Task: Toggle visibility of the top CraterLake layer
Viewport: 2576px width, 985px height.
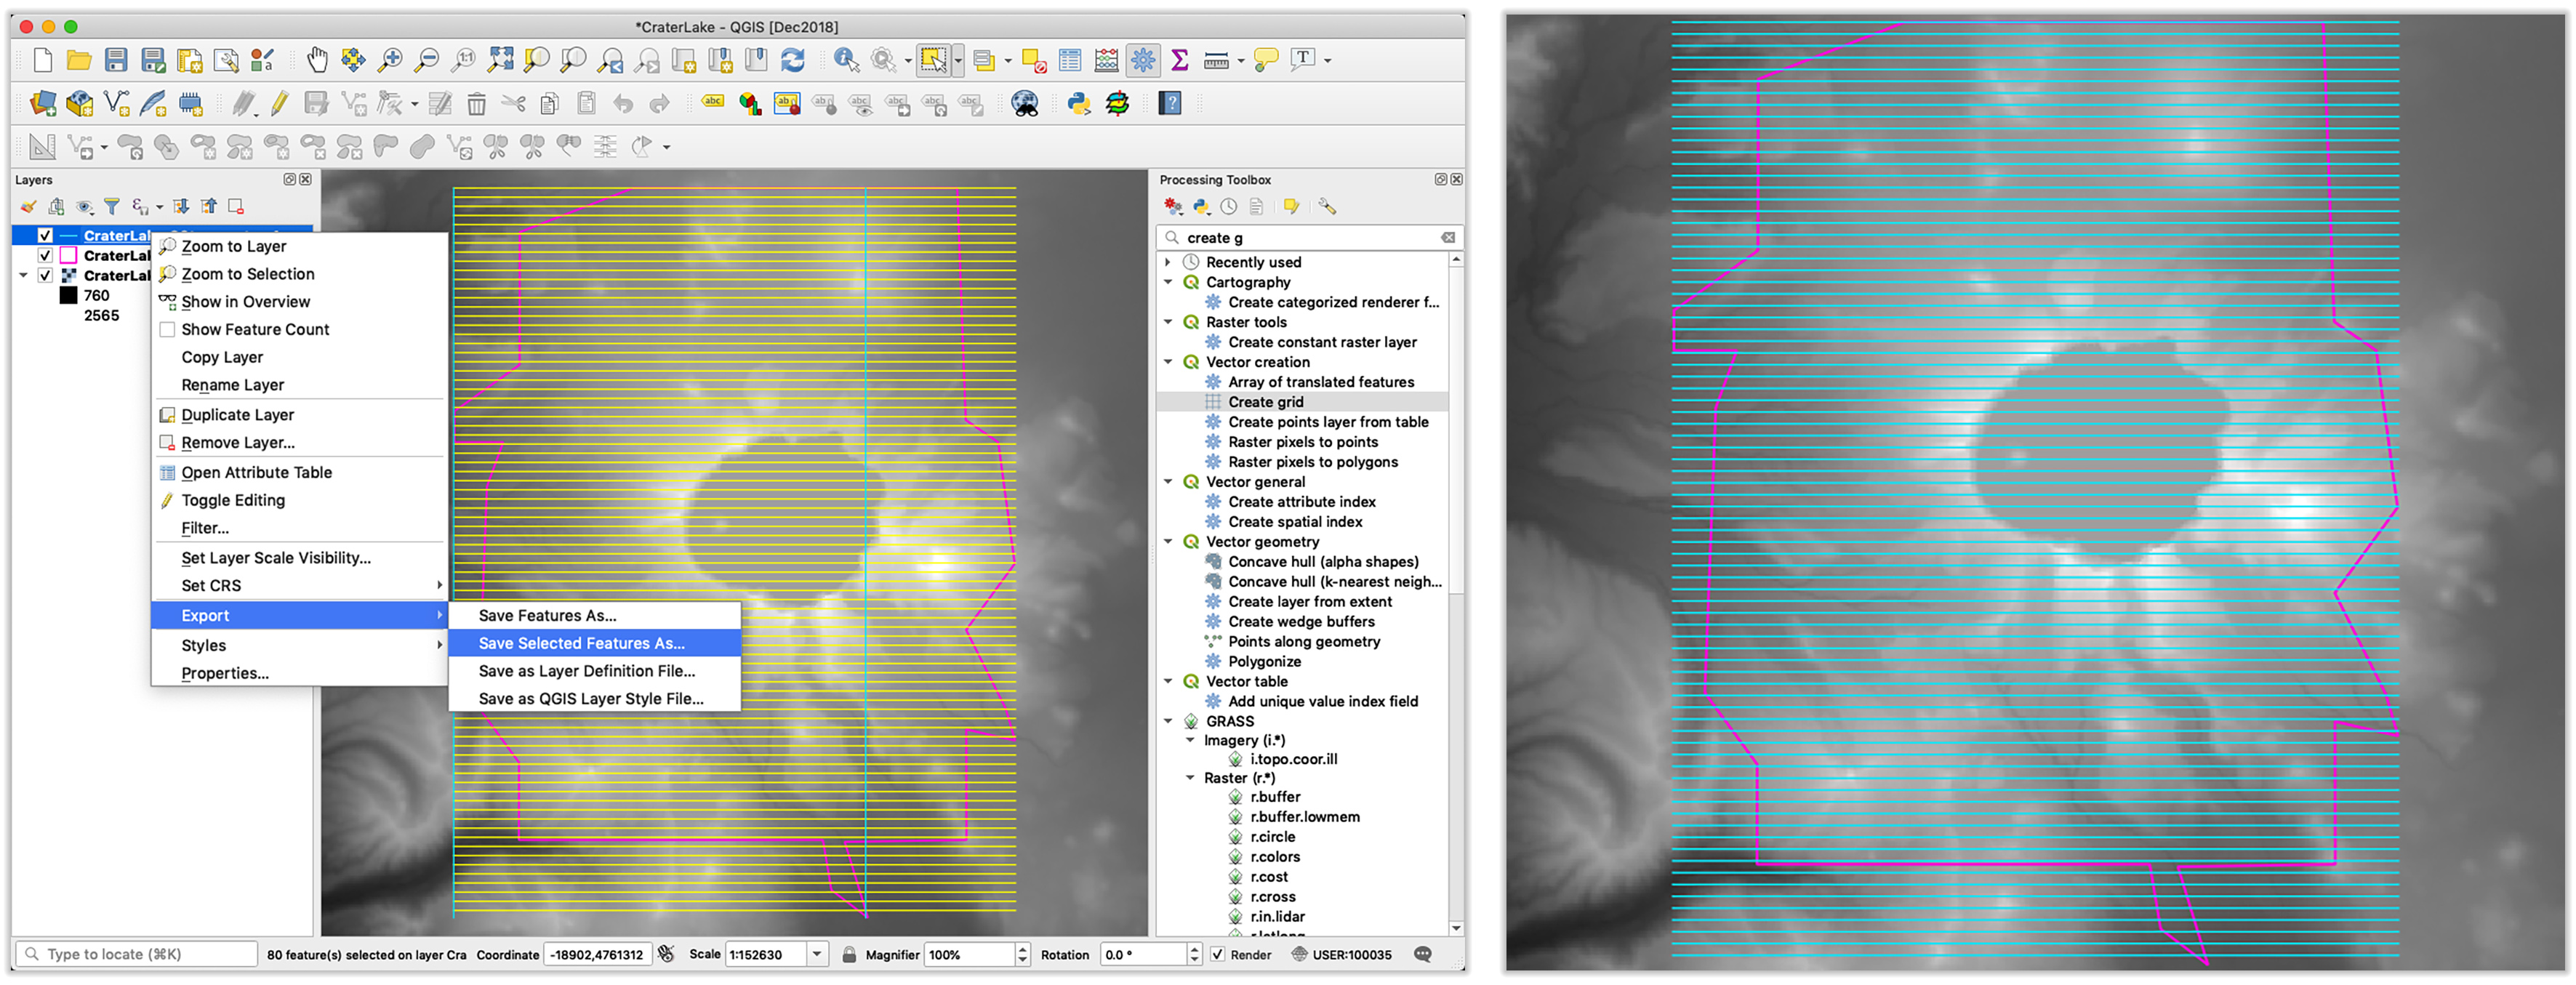Action: point(45,235)
